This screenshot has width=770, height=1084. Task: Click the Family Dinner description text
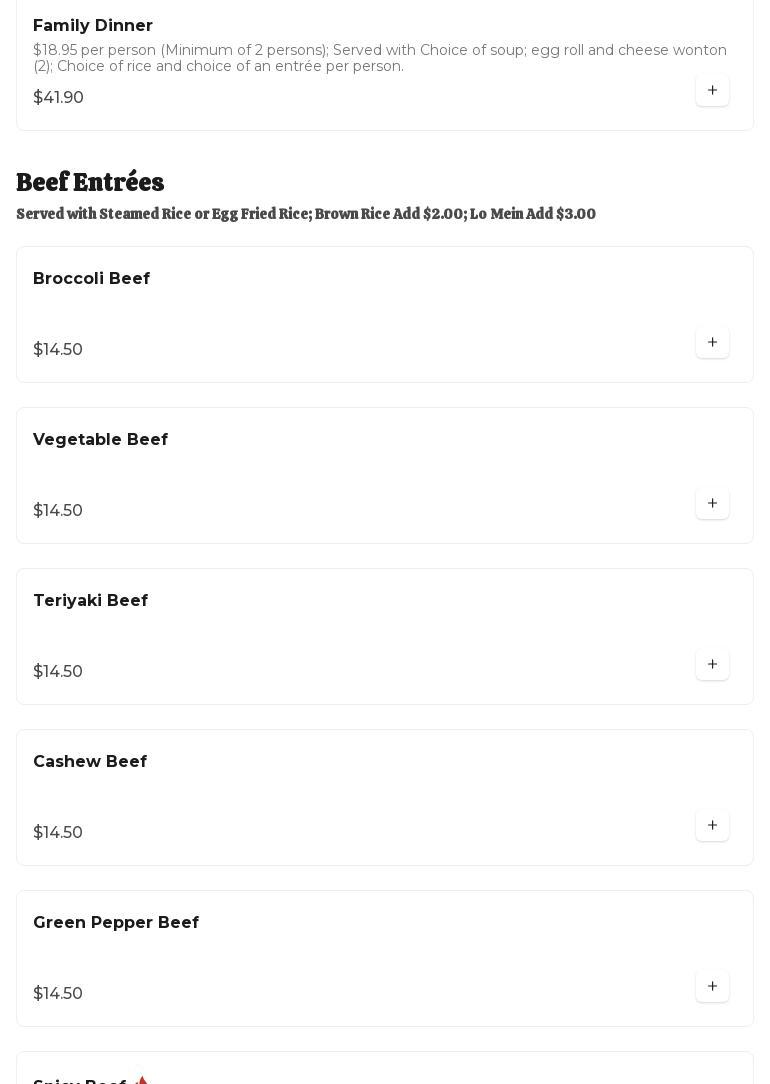[x=380, y=58]
